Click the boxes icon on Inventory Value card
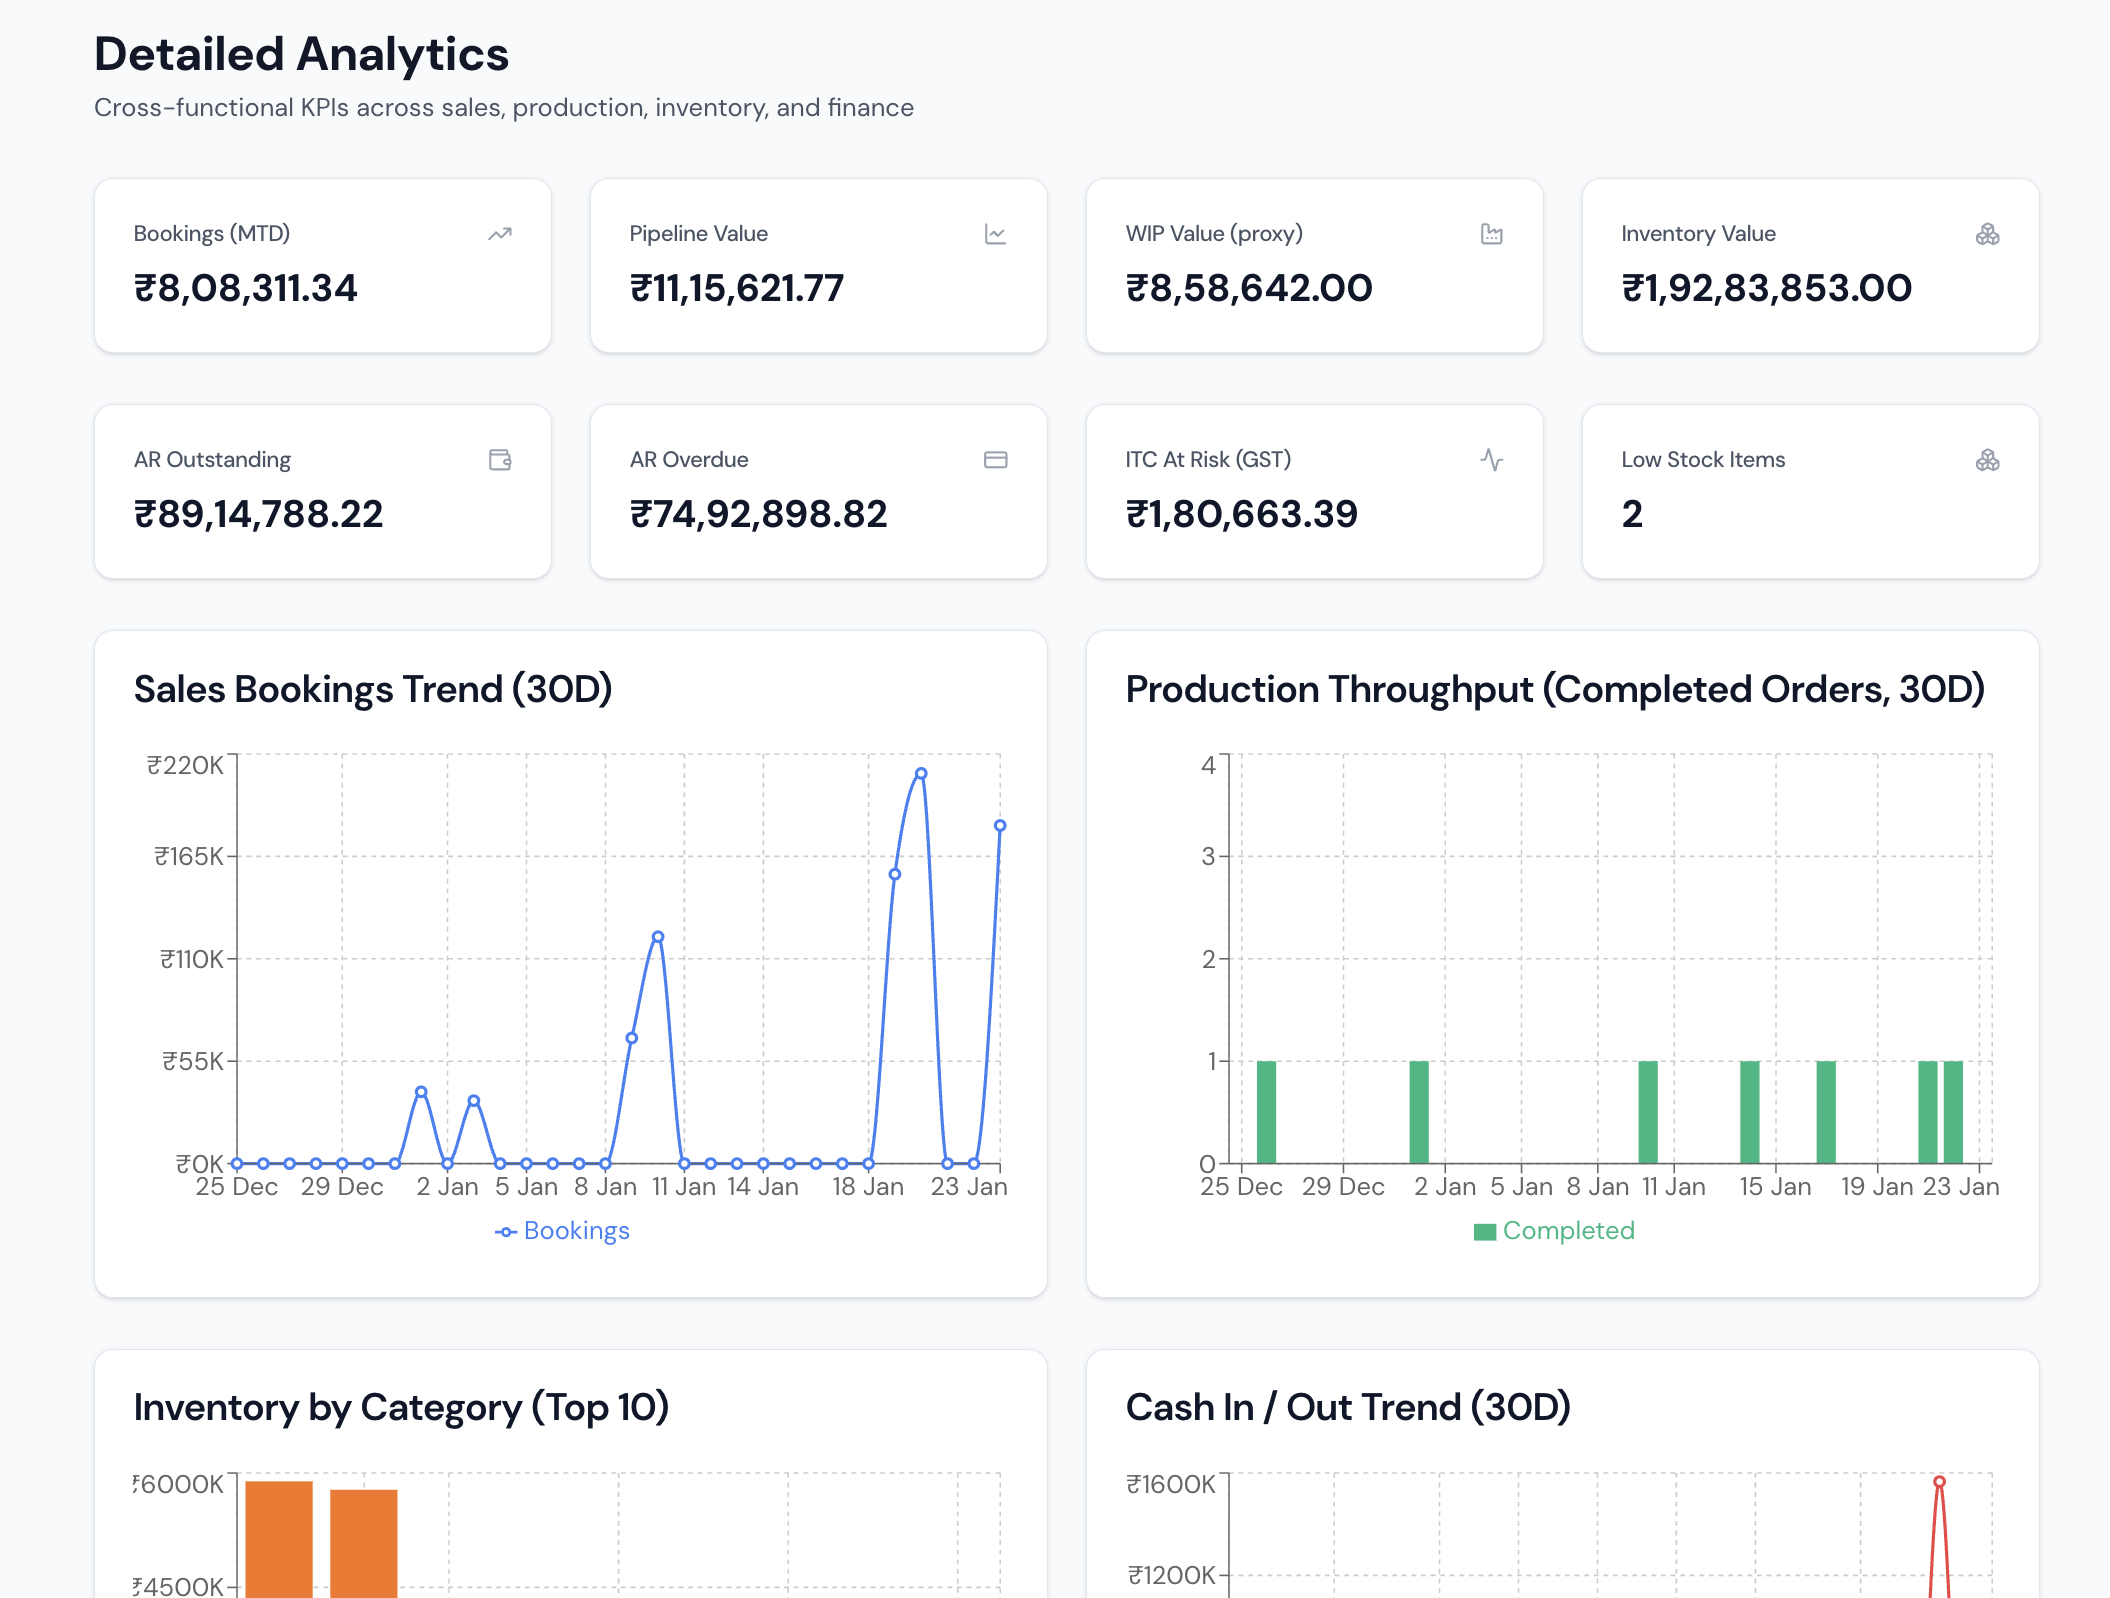 [1988, 233]
